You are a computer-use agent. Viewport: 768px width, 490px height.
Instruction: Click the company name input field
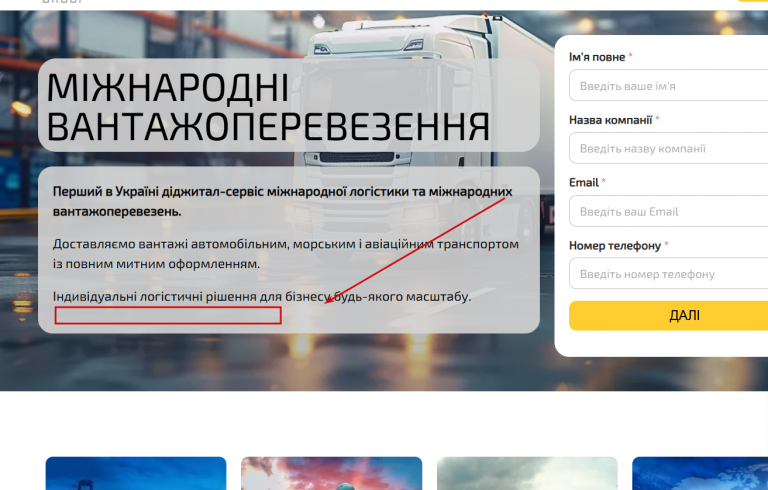669,148
